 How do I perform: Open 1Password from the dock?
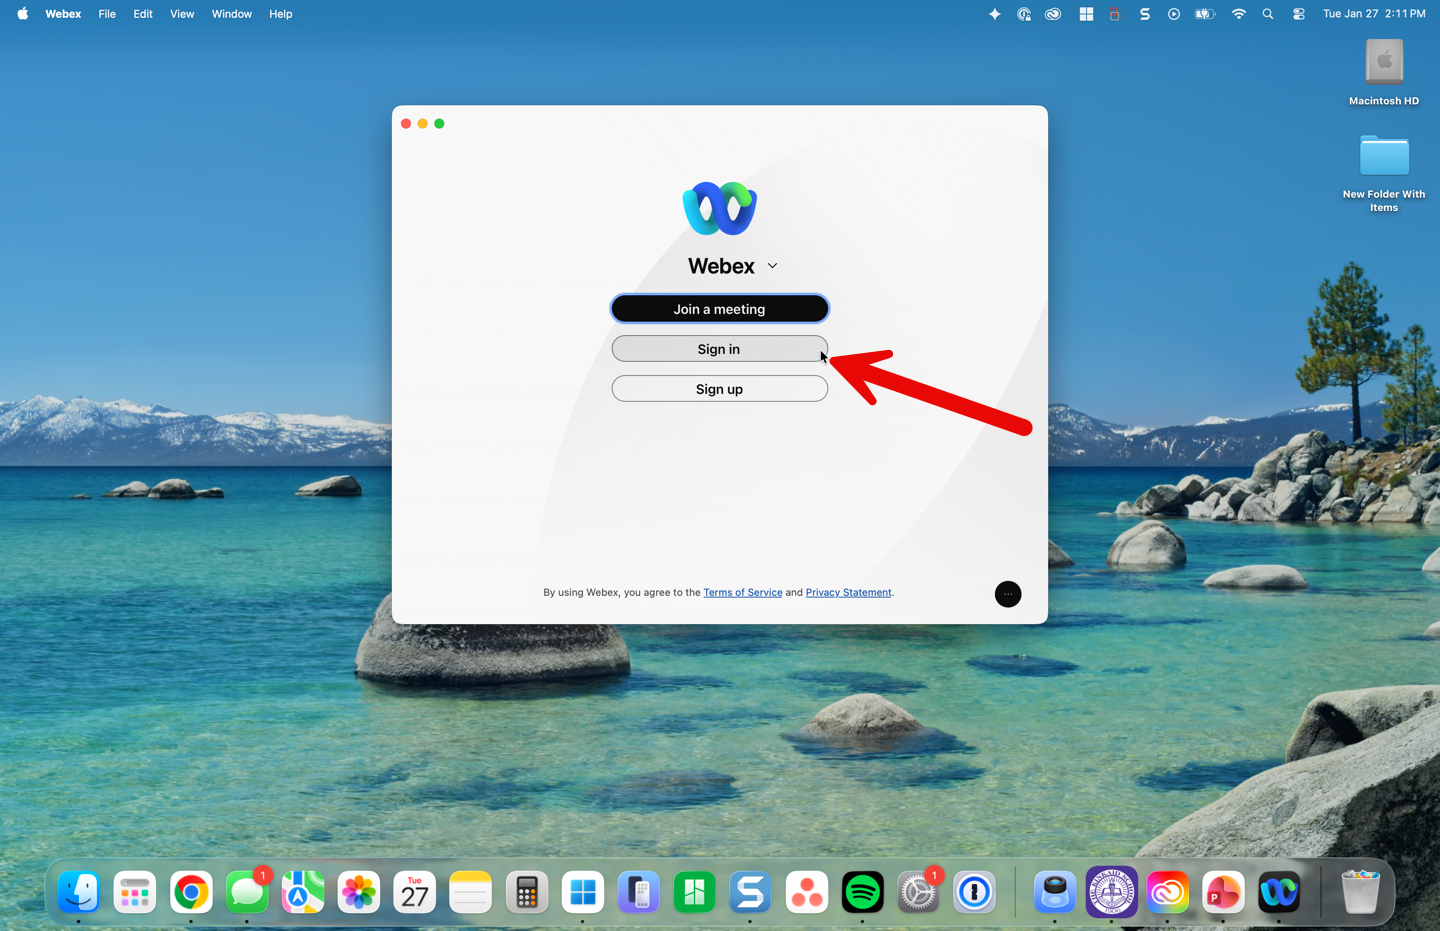975,892
